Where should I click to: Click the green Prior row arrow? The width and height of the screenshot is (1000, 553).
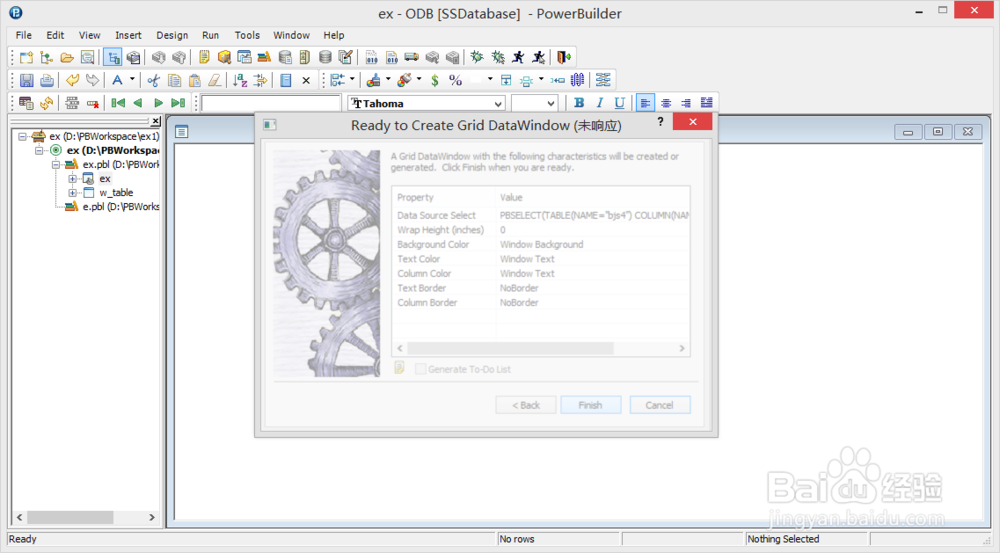pos(138,103)
